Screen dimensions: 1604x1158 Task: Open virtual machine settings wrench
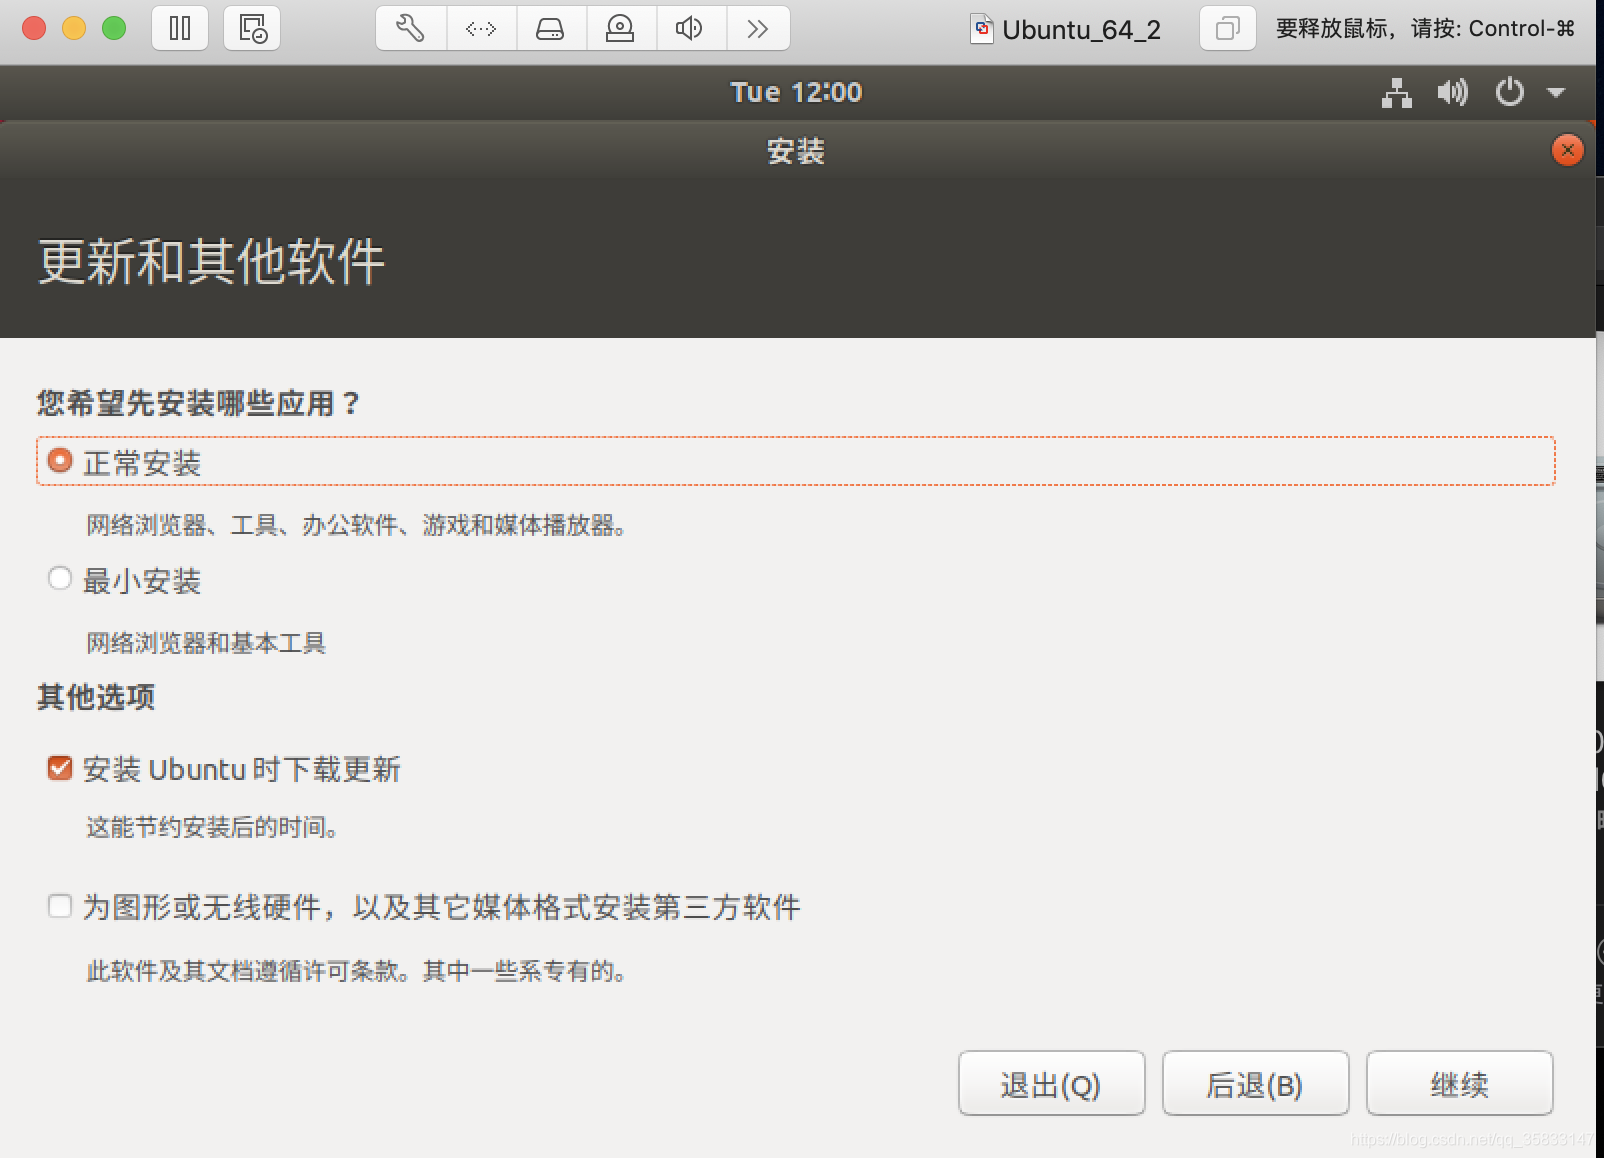coord(410,28)
